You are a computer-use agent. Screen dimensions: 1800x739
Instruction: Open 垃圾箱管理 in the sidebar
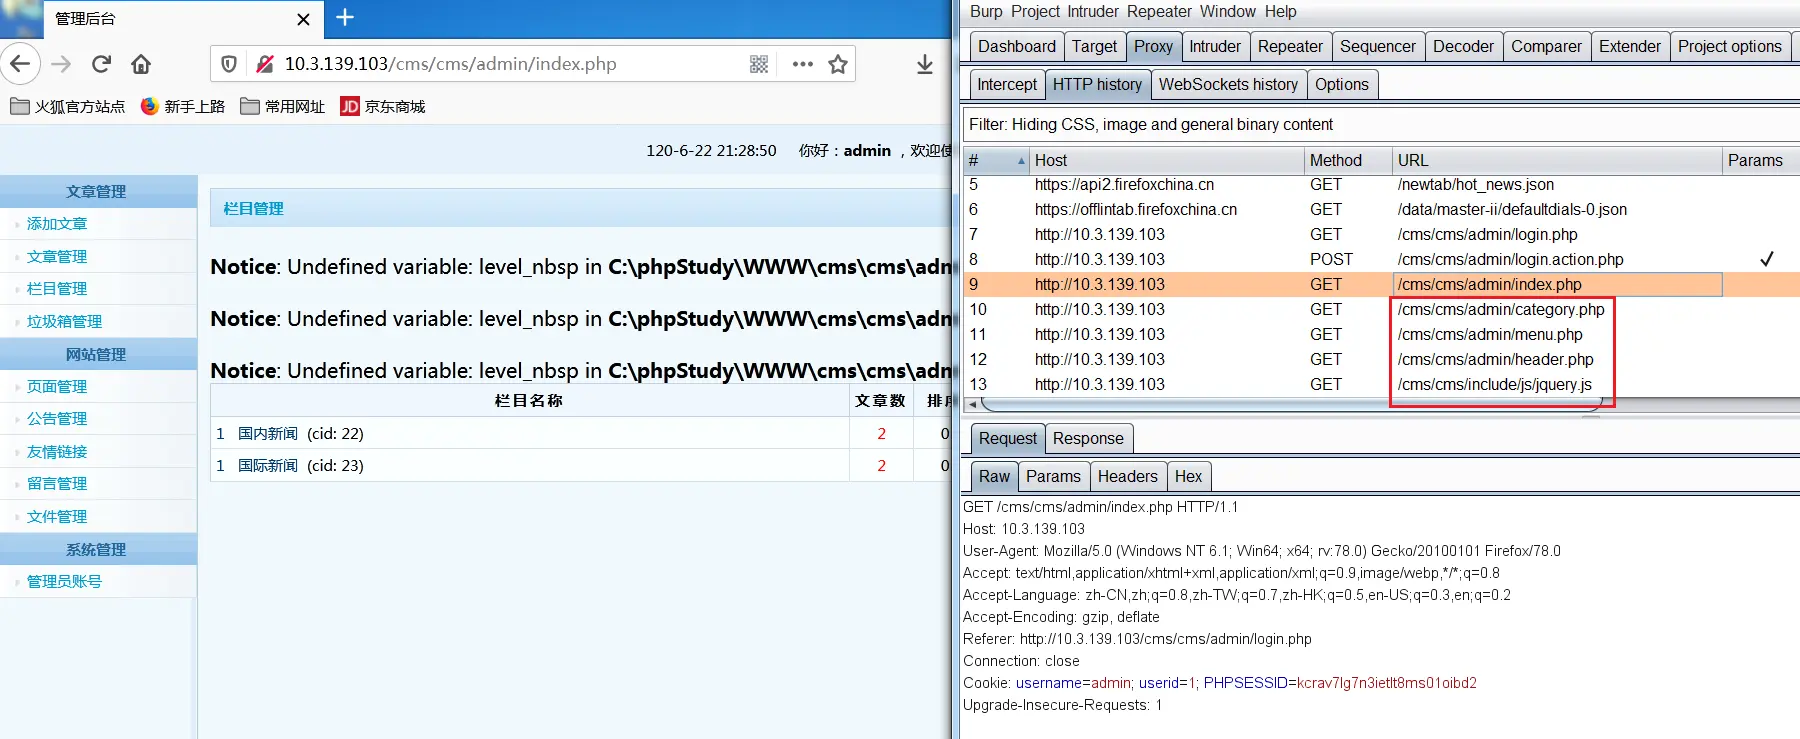pos(64,322)
